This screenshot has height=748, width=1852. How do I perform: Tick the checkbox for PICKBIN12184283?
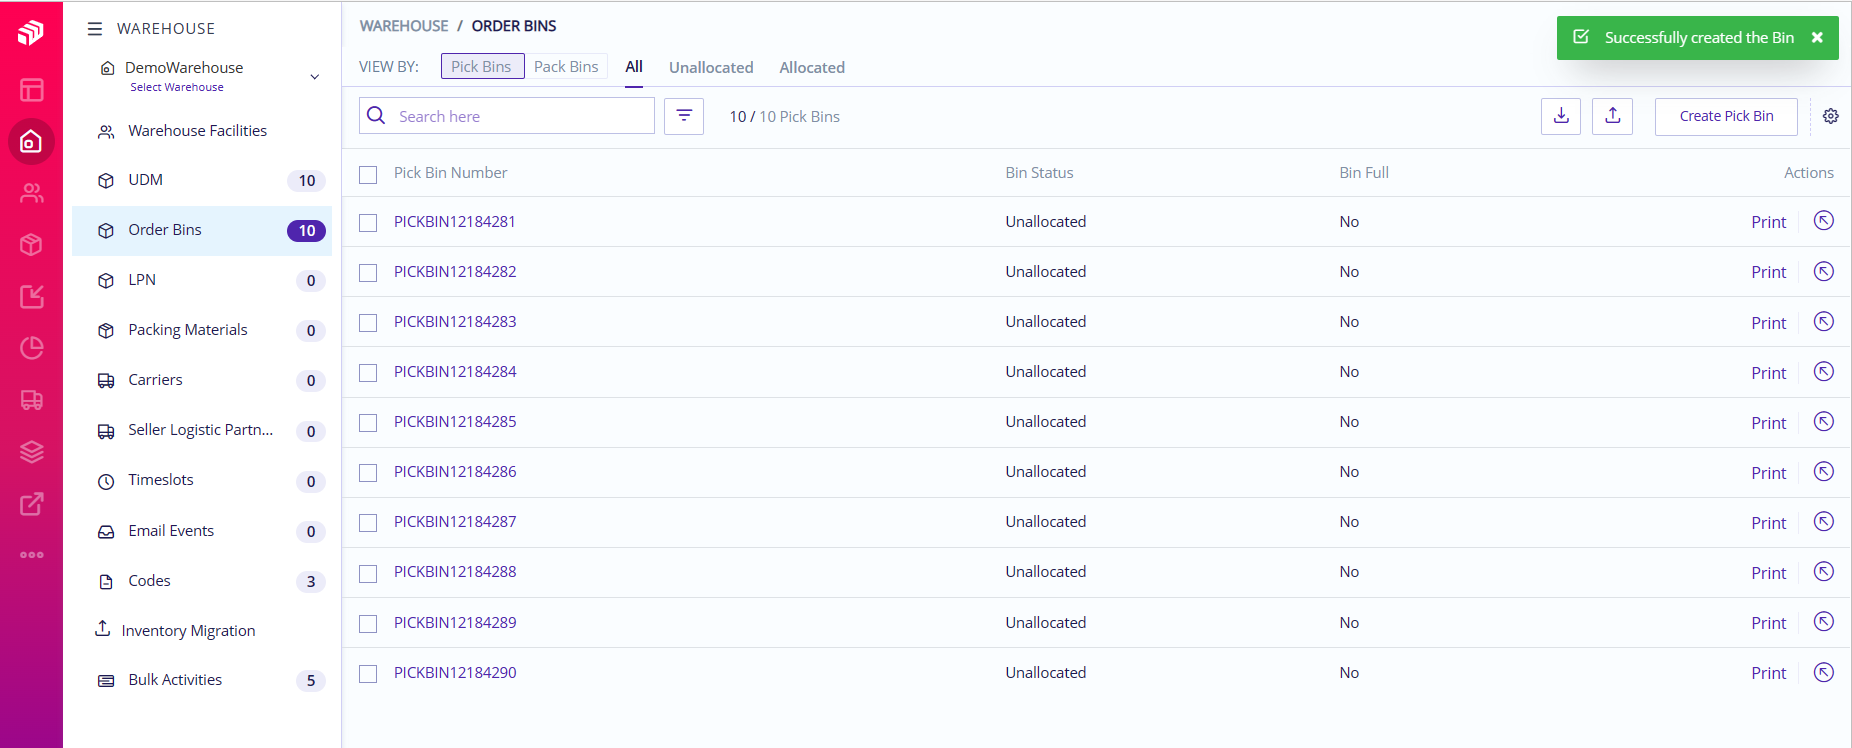coord(368,323)
